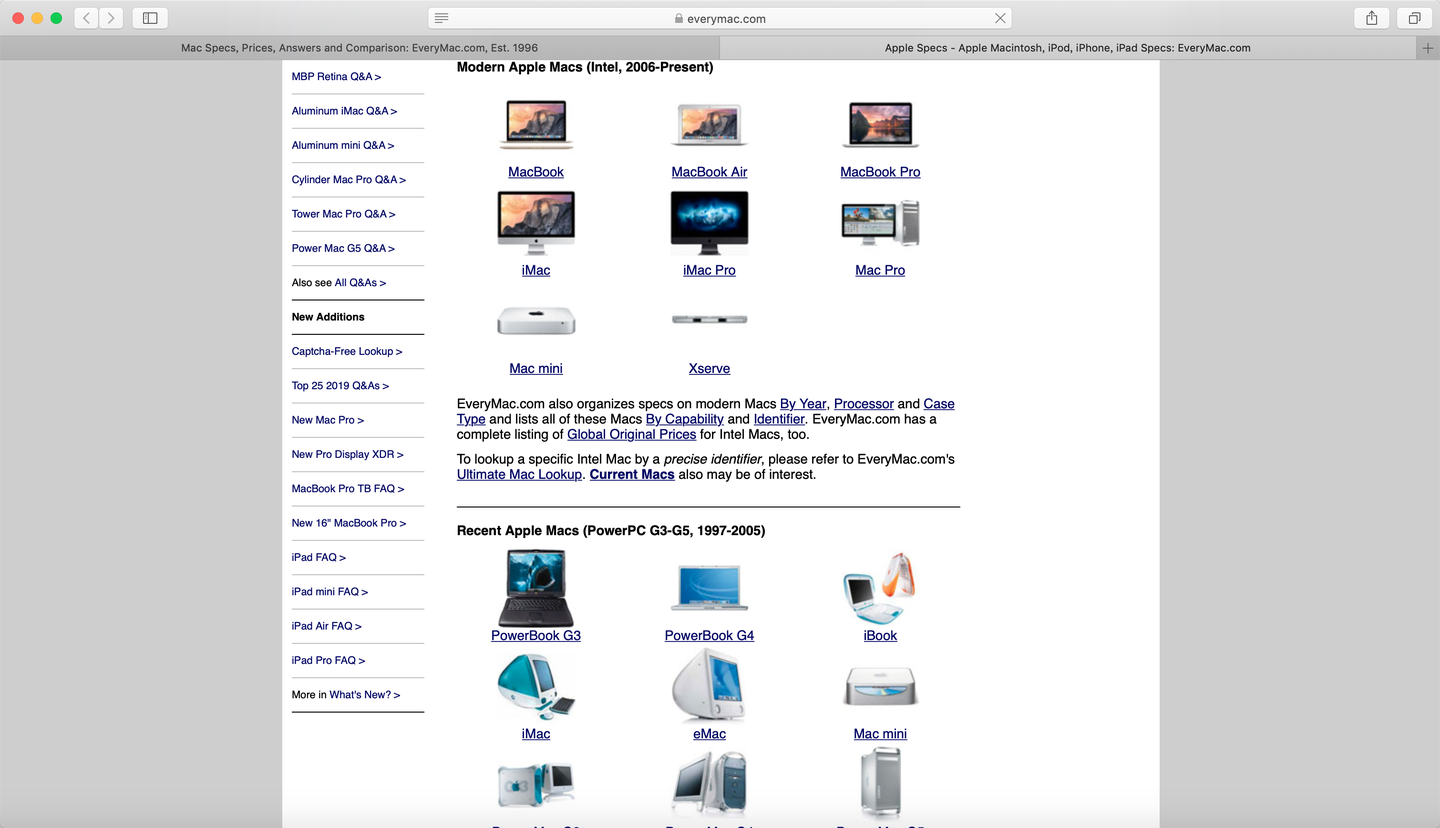This screenshot has height=828, width=1440.
Task: Click the everymac.com address field
Action: tap(720, 18)
